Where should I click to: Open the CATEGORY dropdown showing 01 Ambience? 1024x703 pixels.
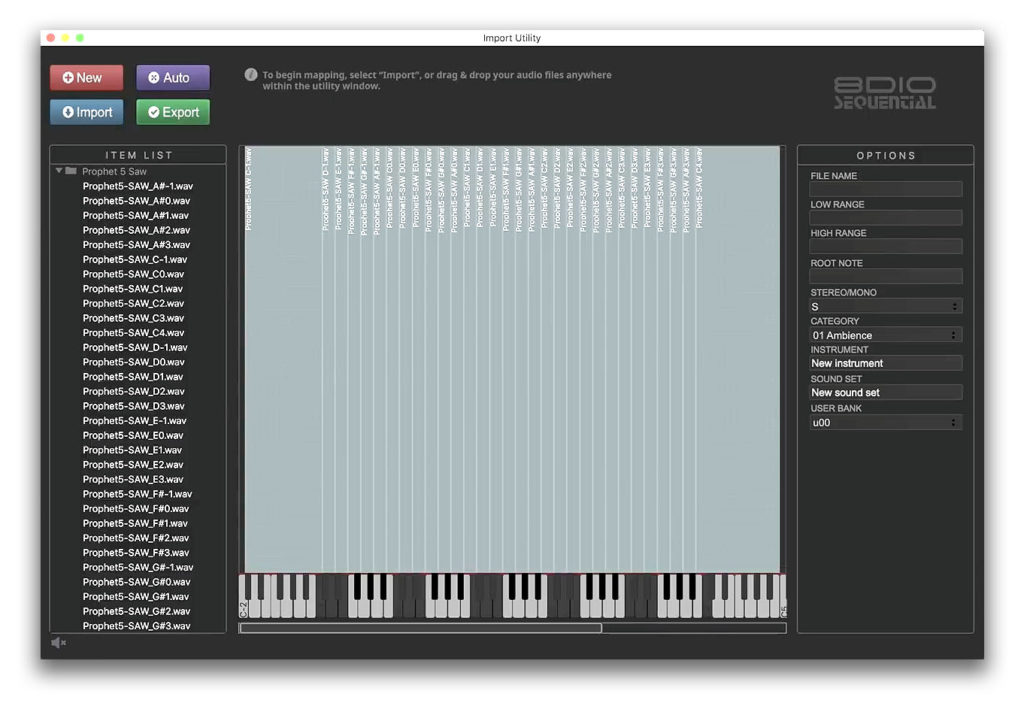coord(884,335)
